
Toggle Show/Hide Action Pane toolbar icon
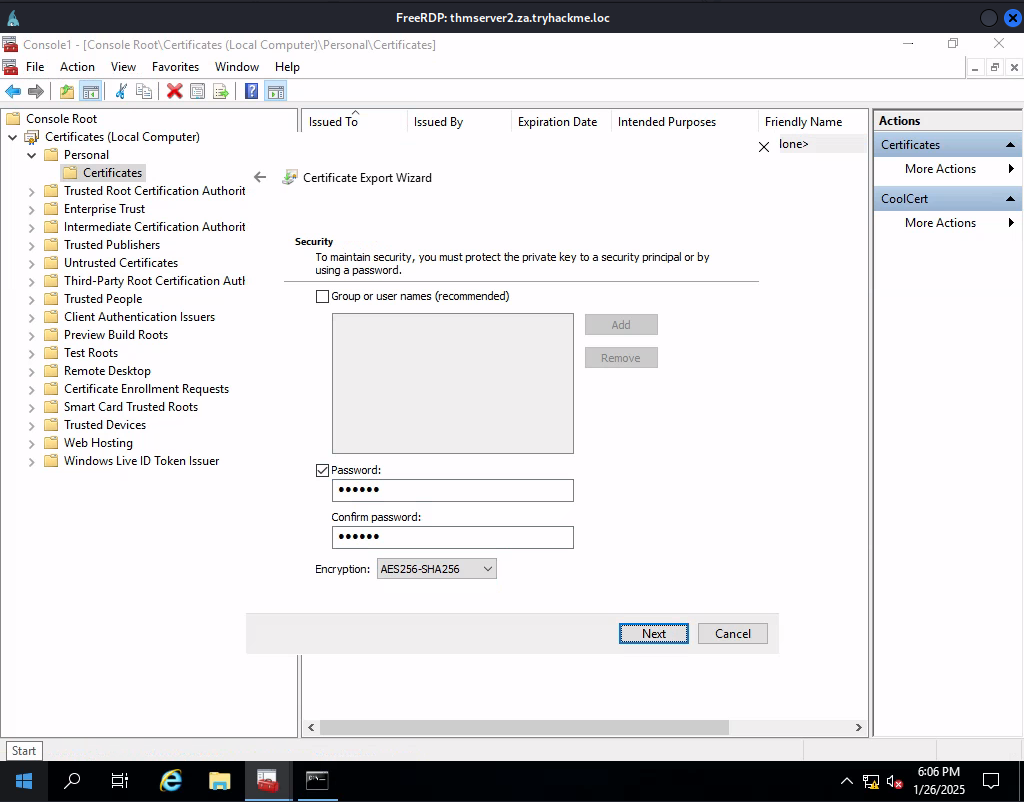point(276,91)
